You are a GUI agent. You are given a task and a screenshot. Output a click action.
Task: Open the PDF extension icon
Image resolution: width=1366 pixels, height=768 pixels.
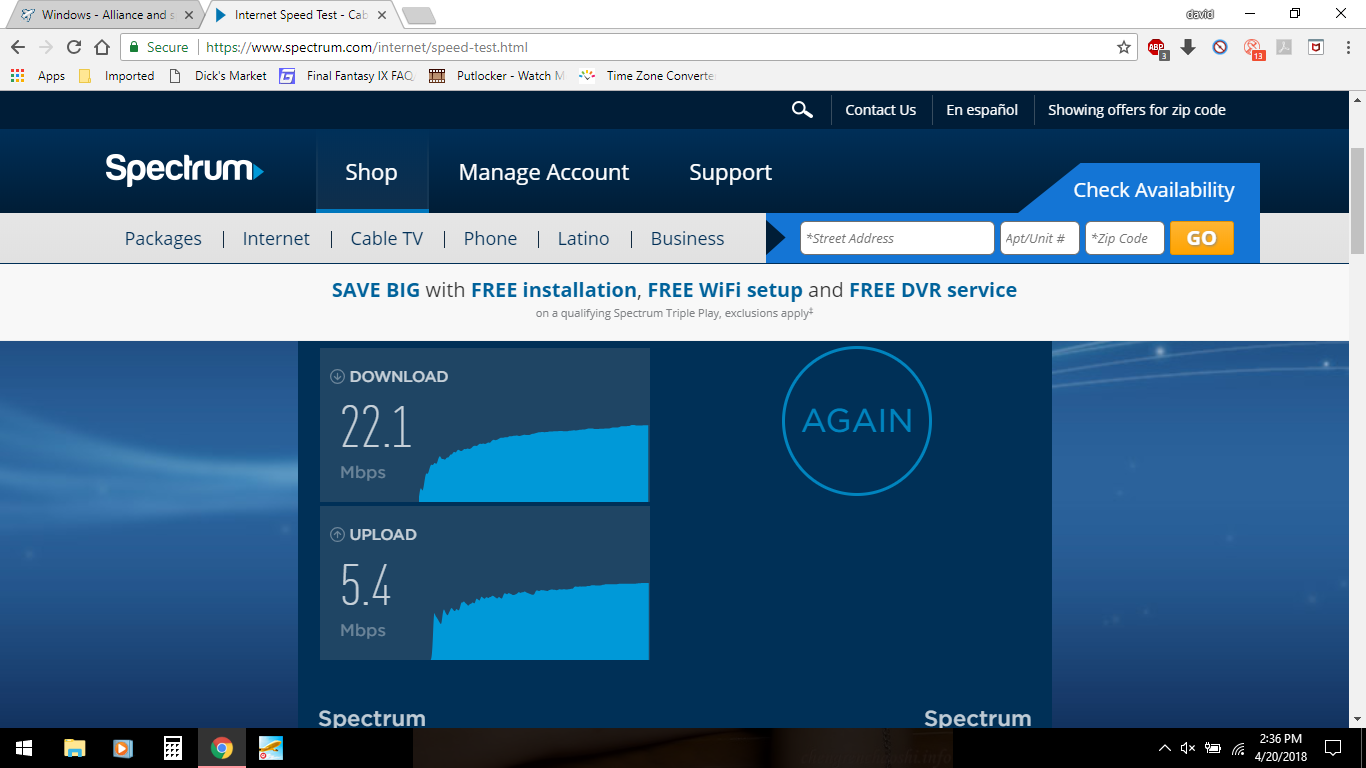(1284, 47)
